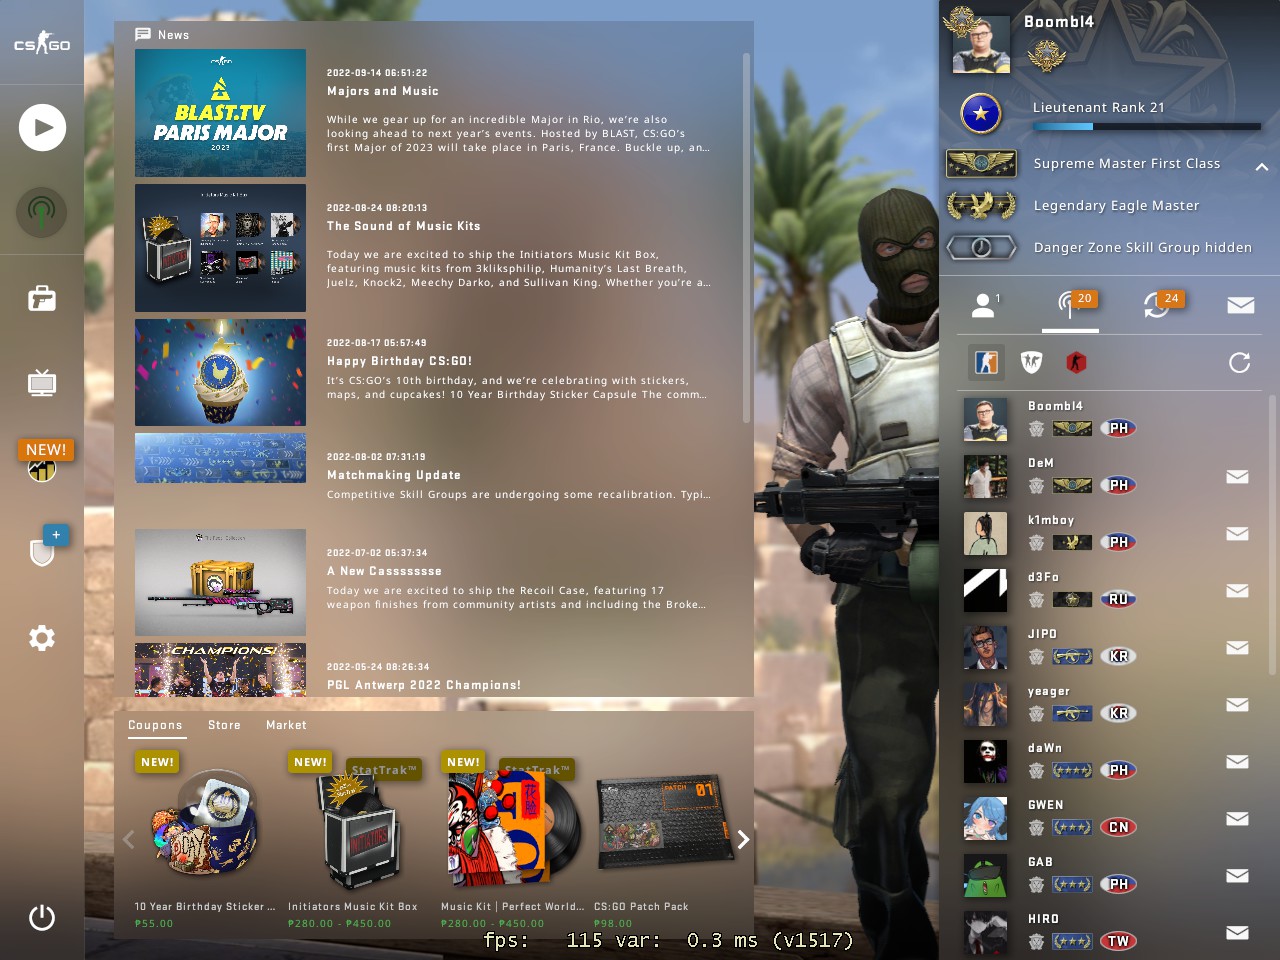The image size is (1280, 960).
Task: Refresh the friends list
Action: pyautogui.click(x=1240, y=362)
